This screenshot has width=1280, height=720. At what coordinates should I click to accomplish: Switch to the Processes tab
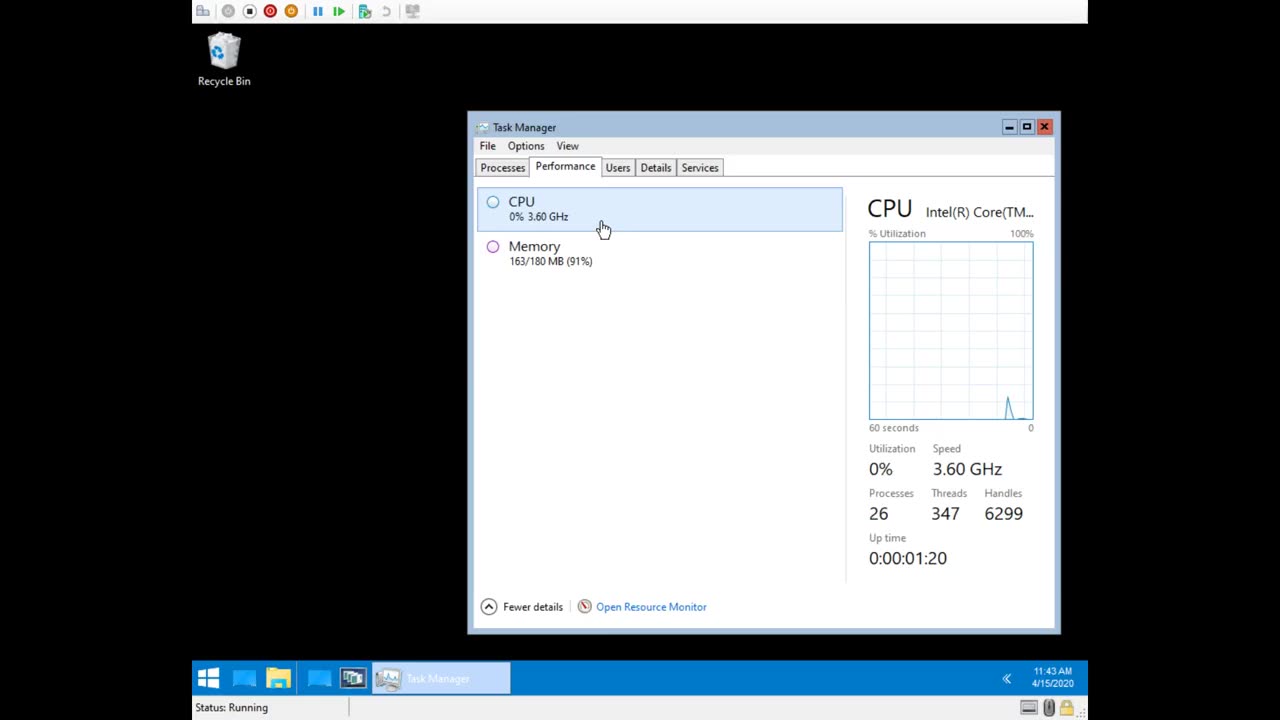502,168
